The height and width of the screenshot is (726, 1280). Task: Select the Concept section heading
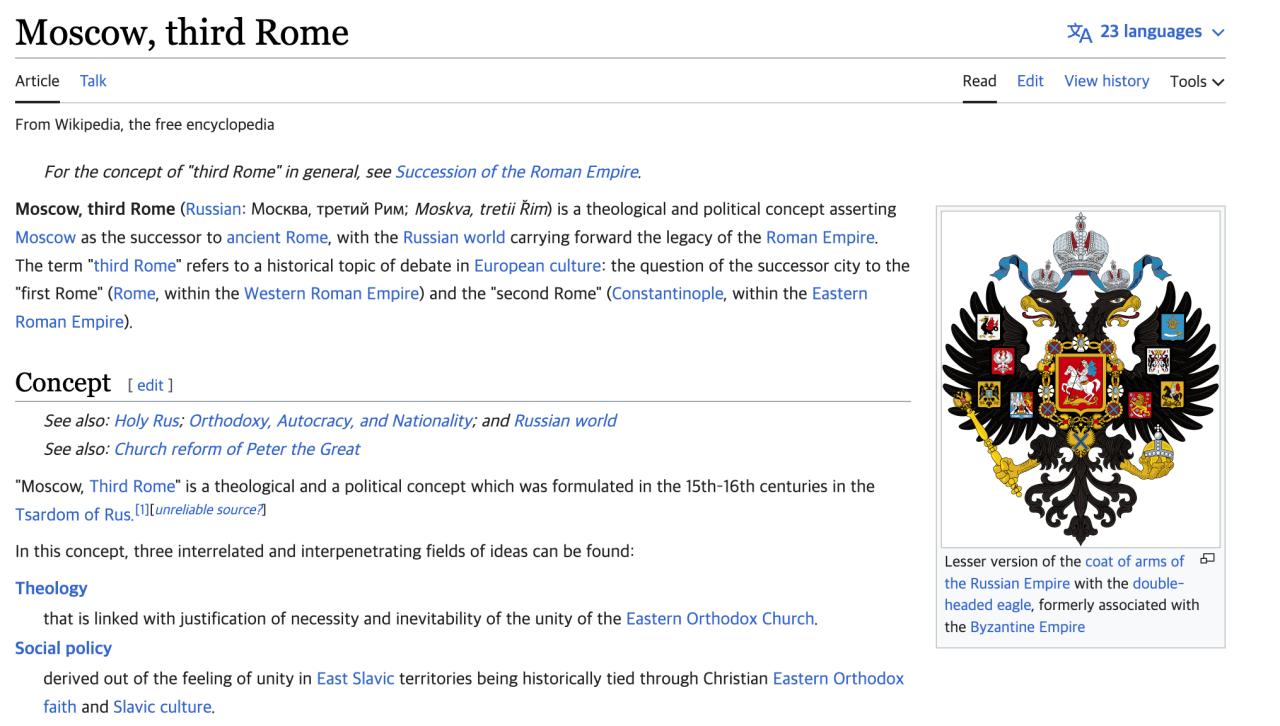click(63, 383)
